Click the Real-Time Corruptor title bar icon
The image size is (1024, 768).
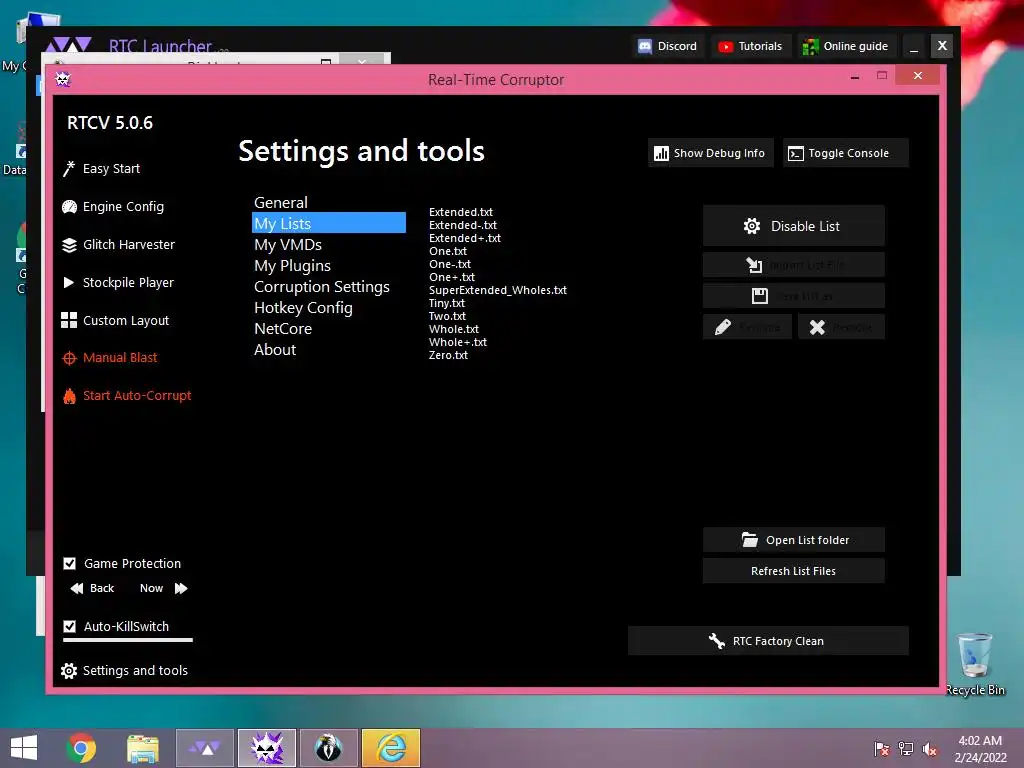click(x=63, y=79)
